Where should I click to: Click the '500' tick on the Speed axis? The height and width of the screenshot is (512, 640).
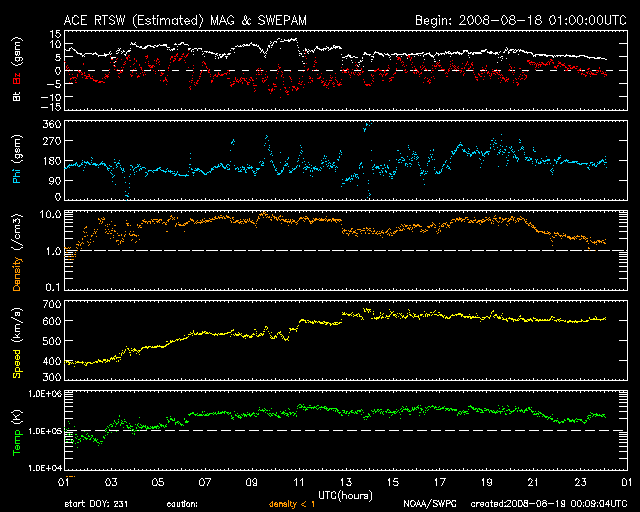(x=52, y=341)
